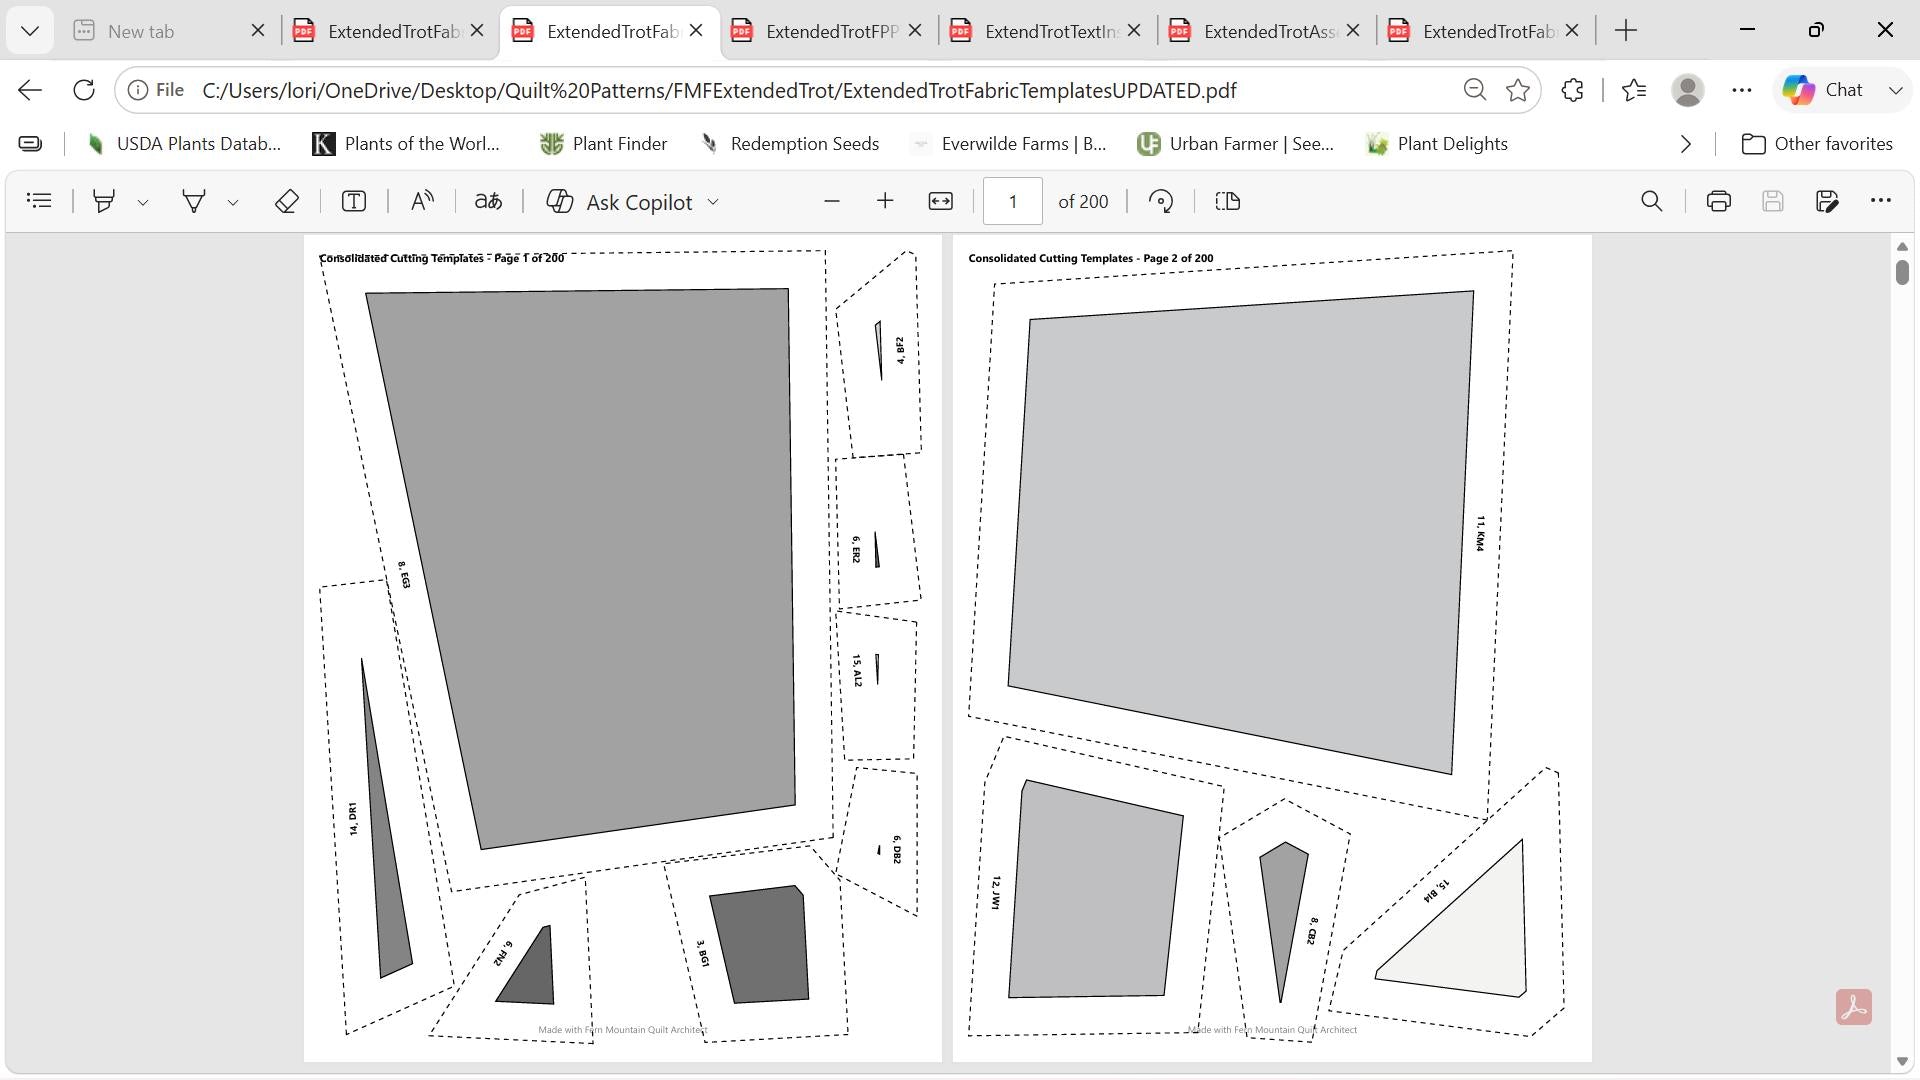Click the Adobe Acrobat floating button
Viewport: 1920px width, 1080px height.
(x=1854, y=1007)
